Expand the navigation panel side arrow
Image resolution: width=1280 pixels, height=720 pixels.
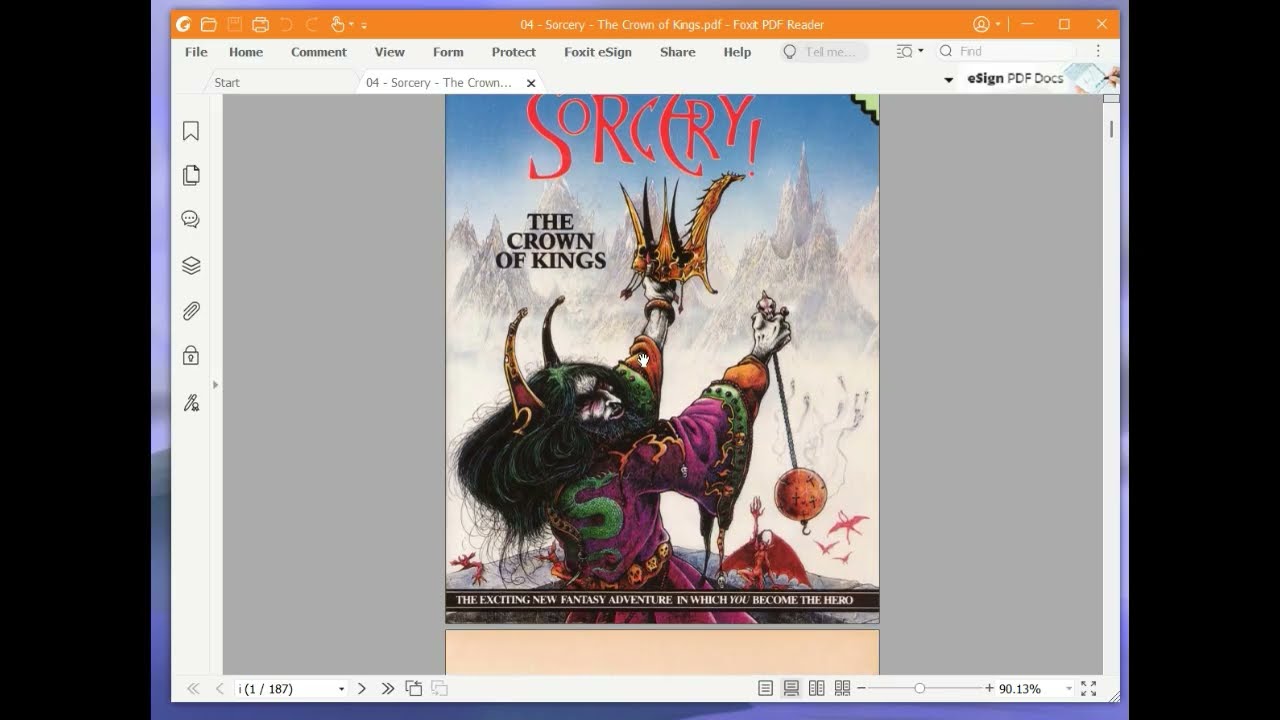coord(215,385)
